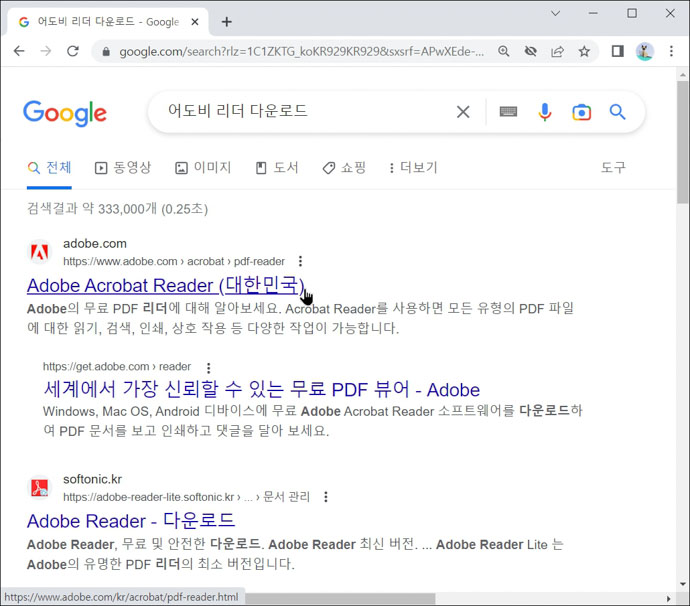
Task: Search by image with camera icon
Action: tap(581, 112)
